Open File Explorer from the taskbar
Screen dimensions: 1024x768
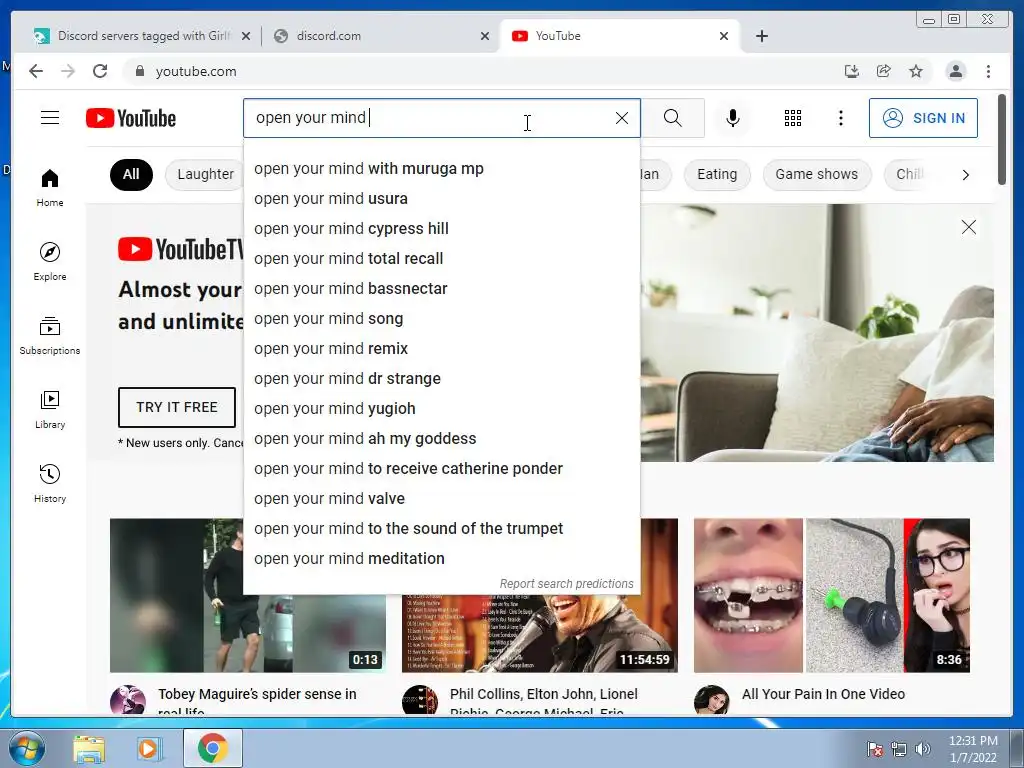point(89,748)
